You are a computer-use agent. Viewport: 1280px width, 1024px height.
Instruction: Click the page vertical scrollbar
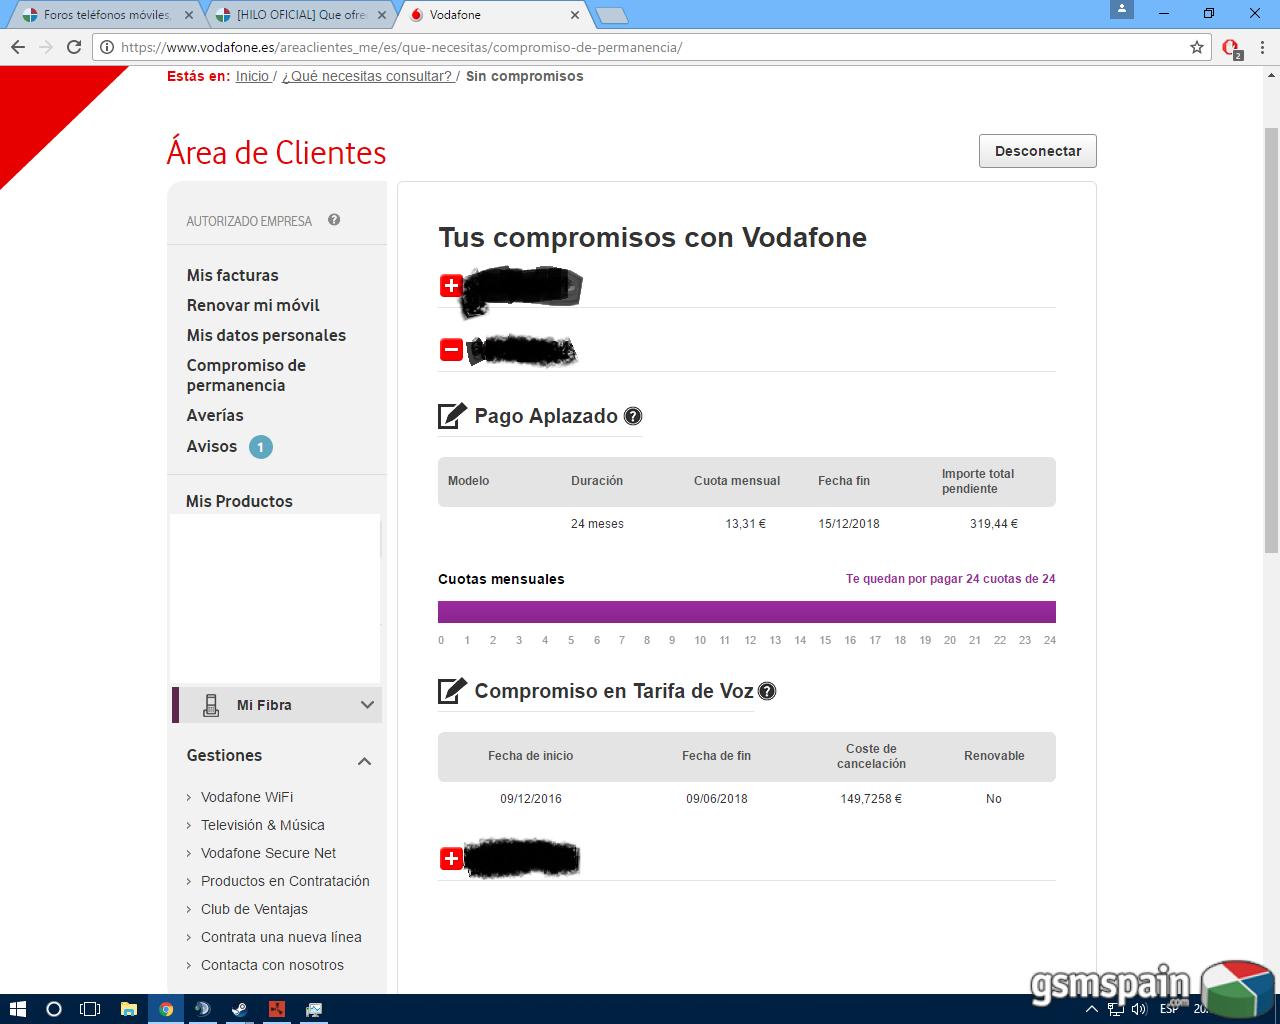(1271, 340)
